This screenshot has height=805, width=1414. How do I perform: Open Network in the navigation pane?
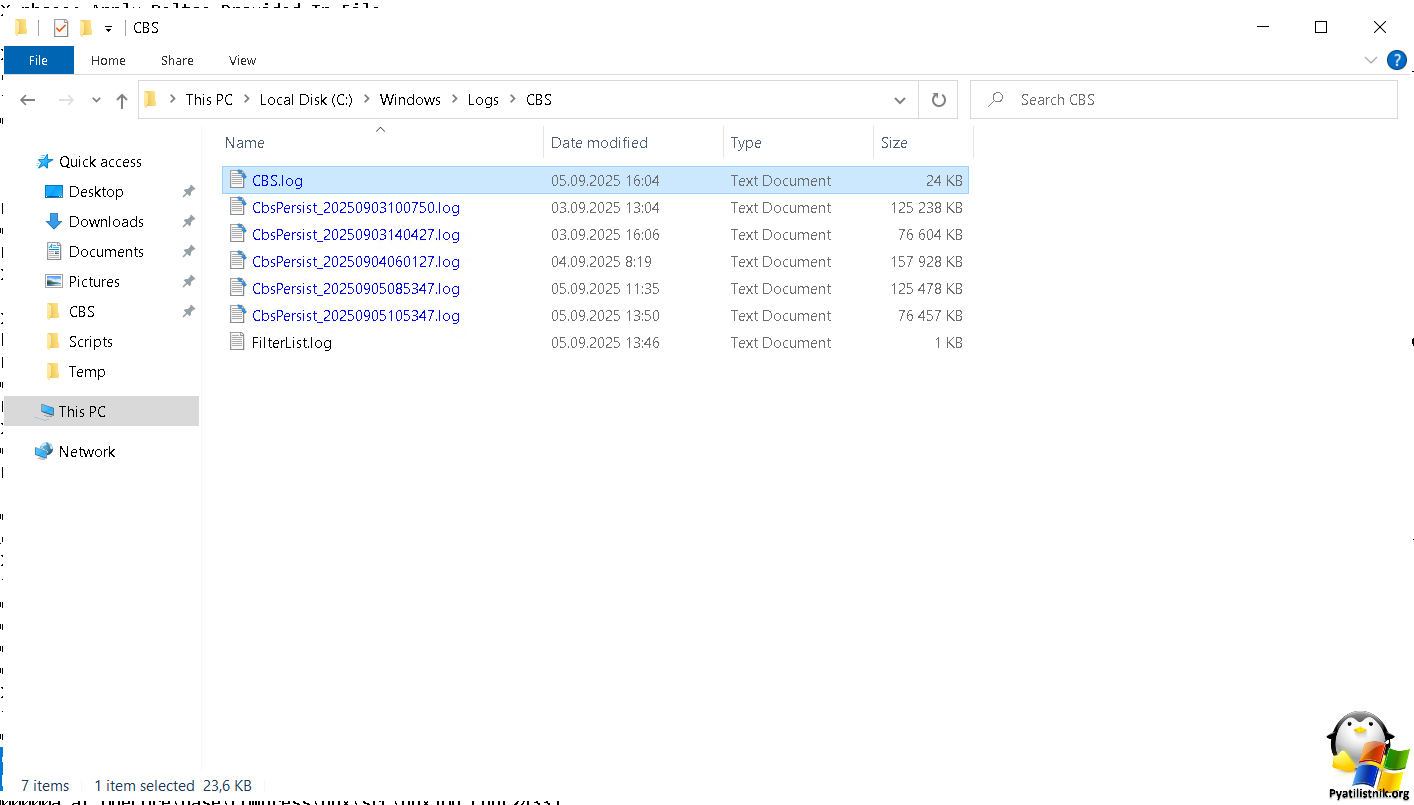click(87, 452)
